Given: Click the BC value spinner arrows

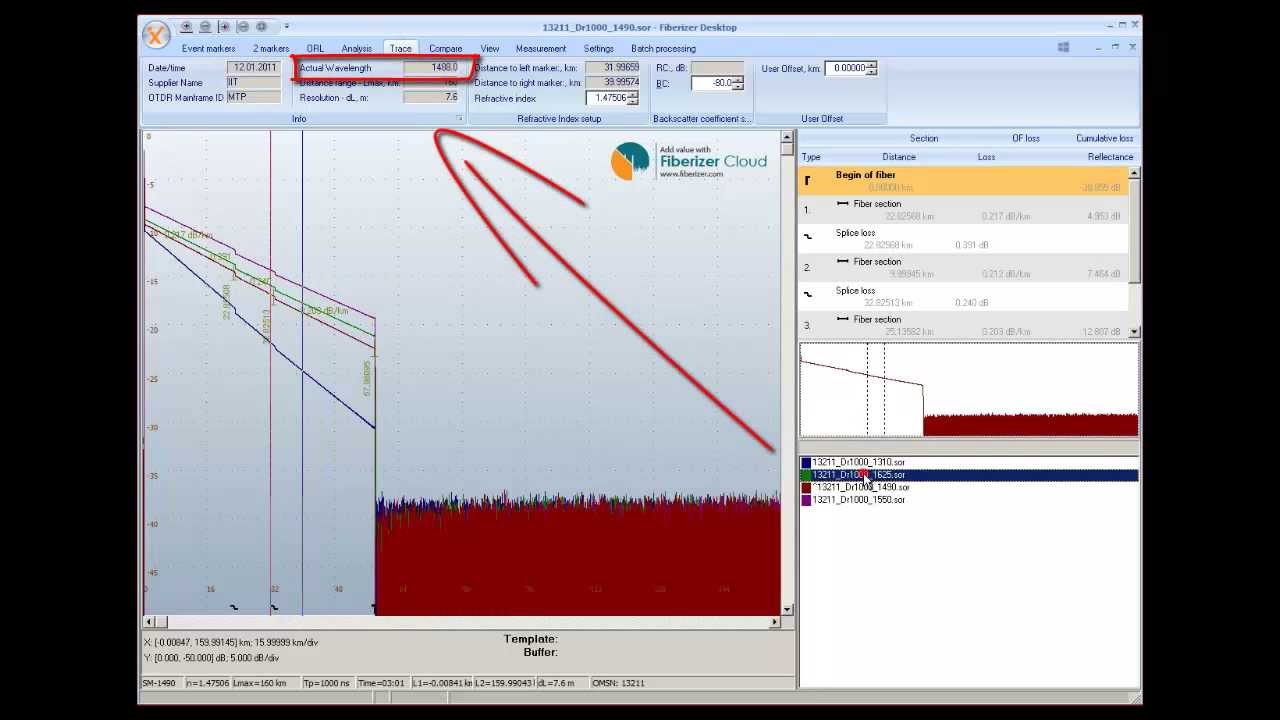Looking at the screenshot, I should click(738, 83).
